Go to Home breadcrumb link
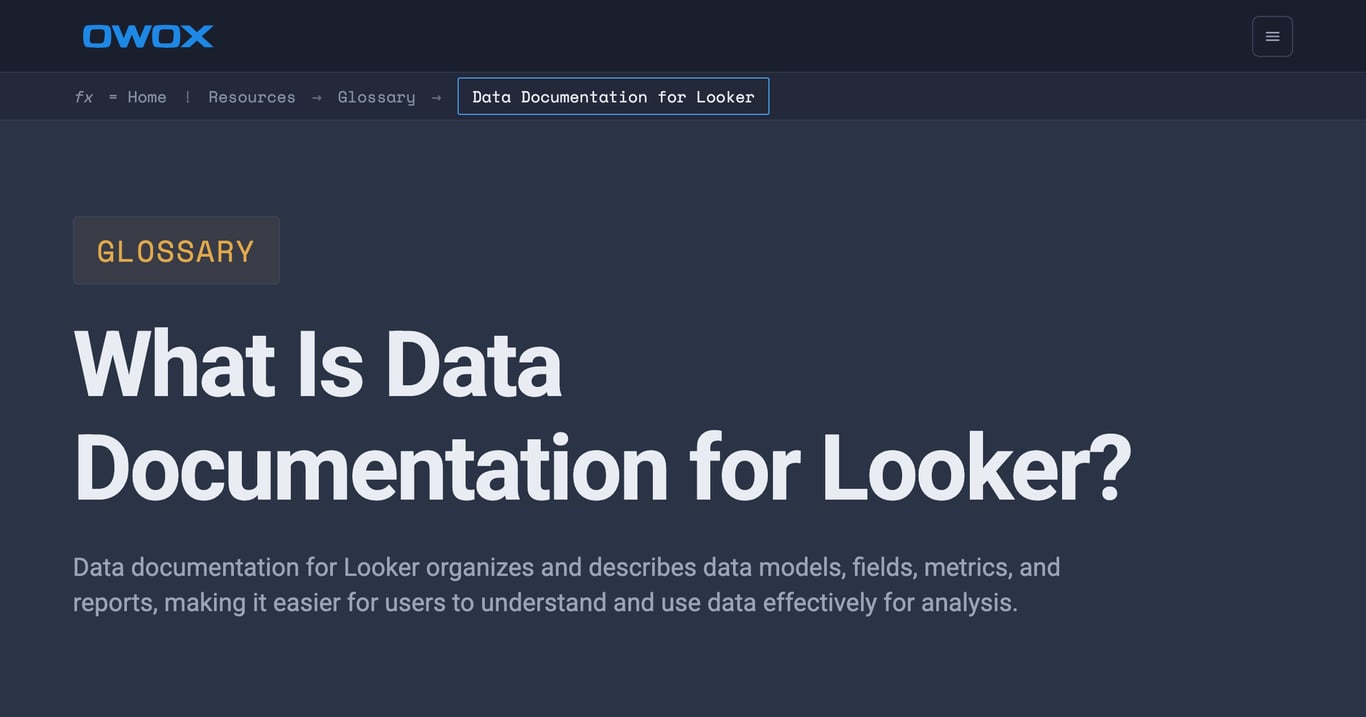 [147, 97]
